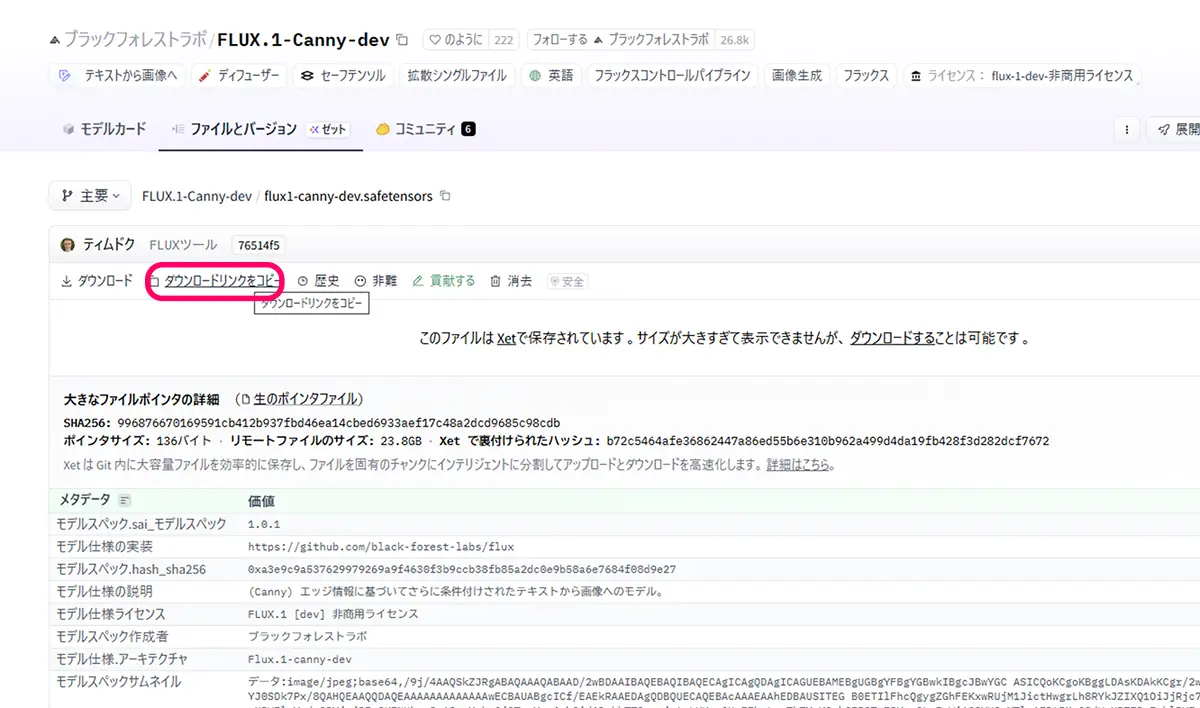Select the セーフテンソル tag
Viewport: 1200px width, 708px height.
tap(343, 75)
